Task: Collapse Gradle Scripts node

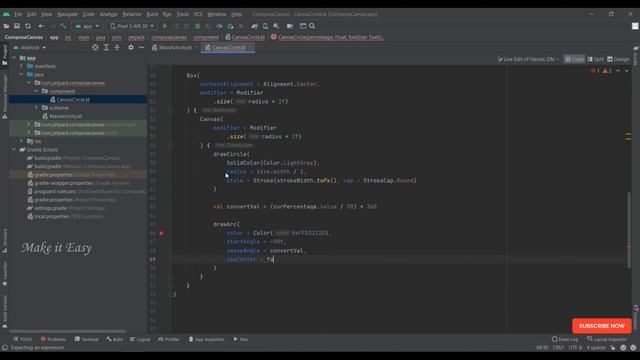Action: pyautogui.click(x=15, y=149)
